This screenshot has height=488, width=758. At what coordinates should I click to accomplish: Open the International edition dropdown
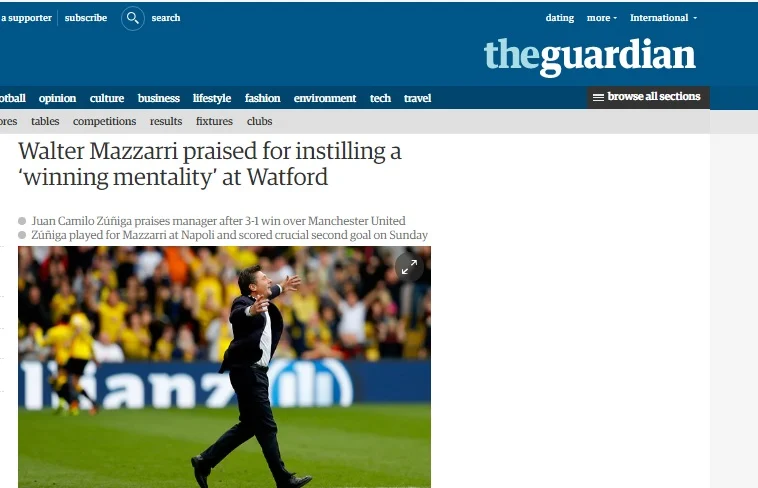pos(663,18)
